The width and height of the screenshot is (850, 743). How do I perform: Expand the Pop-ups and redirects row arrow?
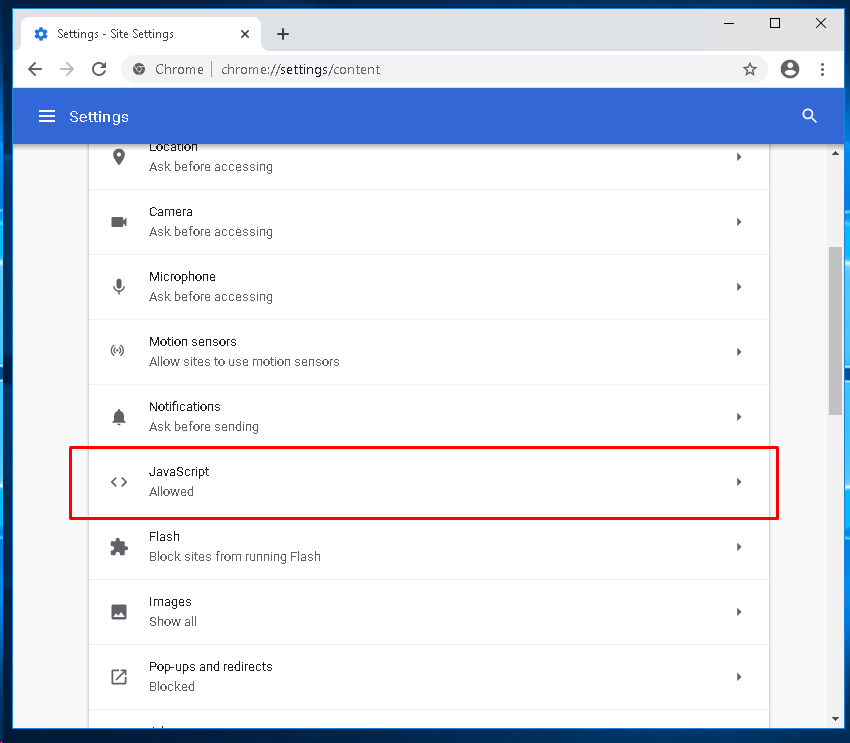click(x=739, y=677)
